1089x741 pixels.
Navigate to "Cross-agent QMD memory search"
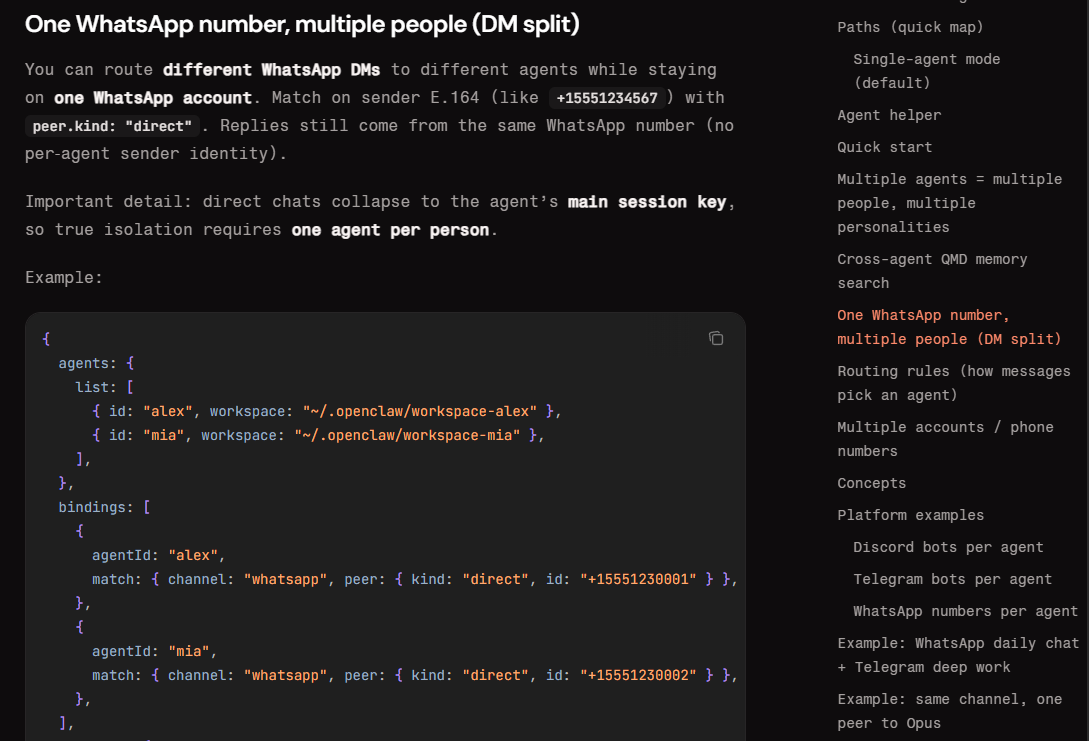(932, 271)
